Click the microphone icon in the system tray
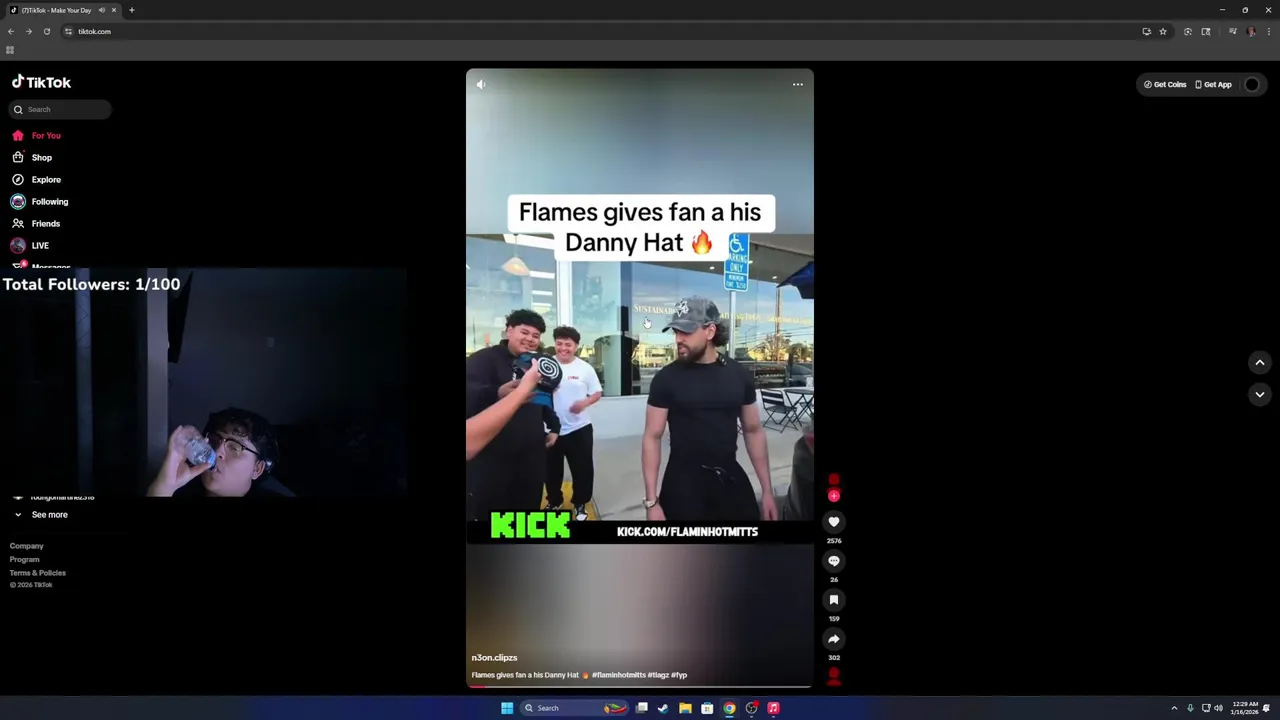The width and height of the screenshot is (1280, 720). point(1190,708)
